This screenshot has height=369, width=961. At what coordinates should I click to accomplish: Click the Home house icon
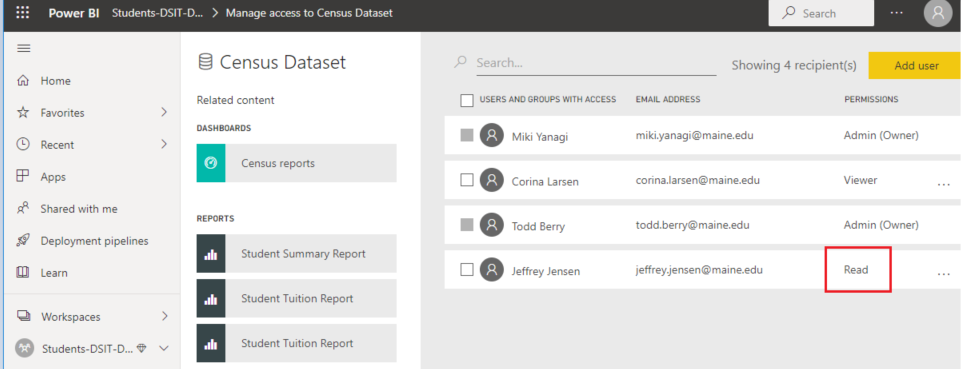click(23, 80)
